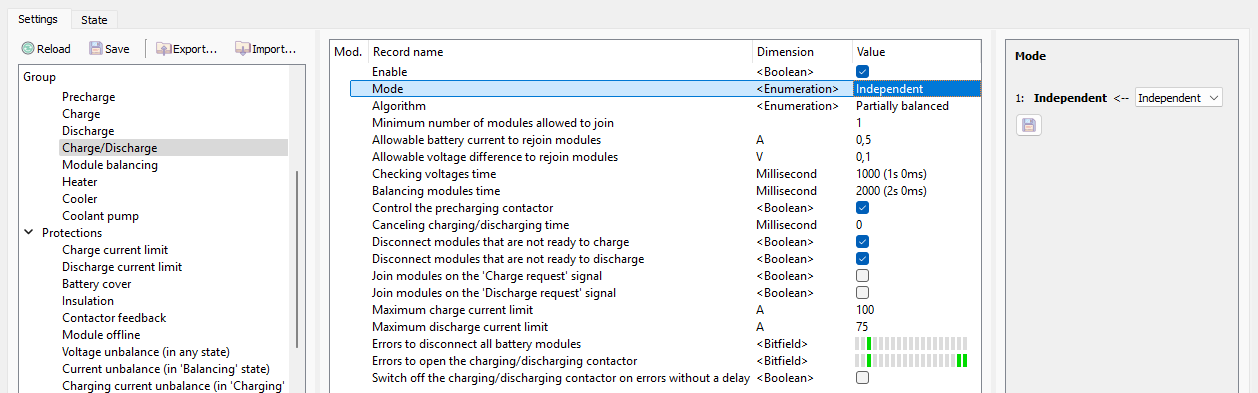Viewport: 1258px width, 393px height.
Task: Select Charging current unbalance item
Action: tap(173, 386)
